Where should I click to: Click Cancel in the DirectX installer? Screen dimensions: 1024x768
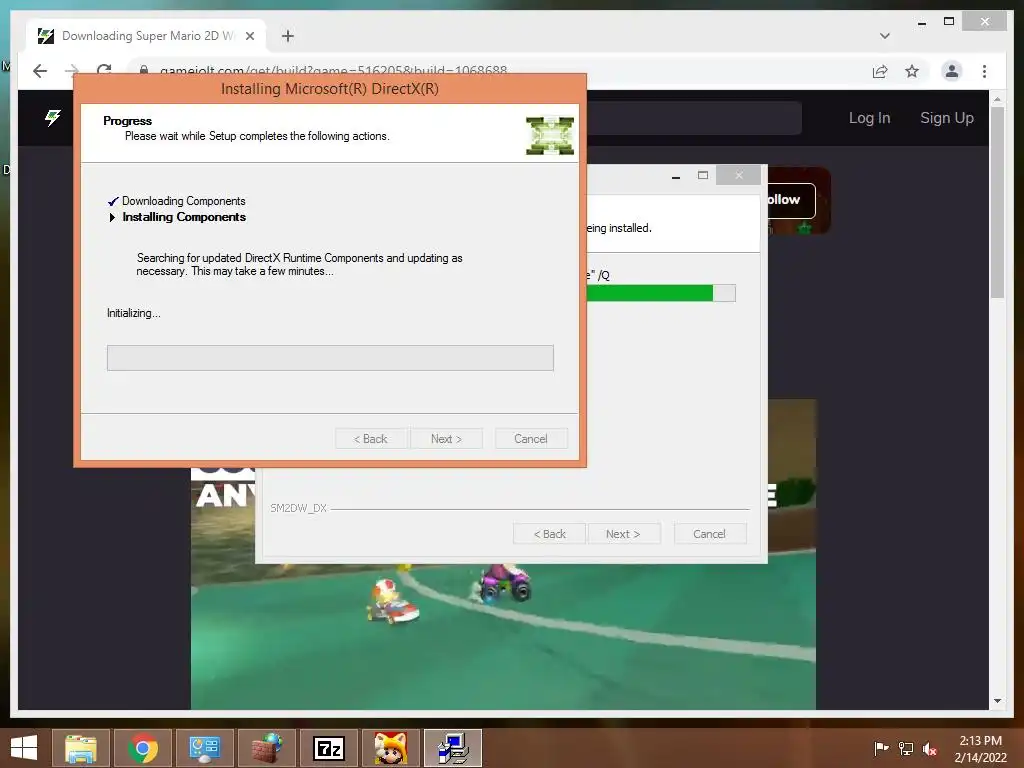coord(531,439)
